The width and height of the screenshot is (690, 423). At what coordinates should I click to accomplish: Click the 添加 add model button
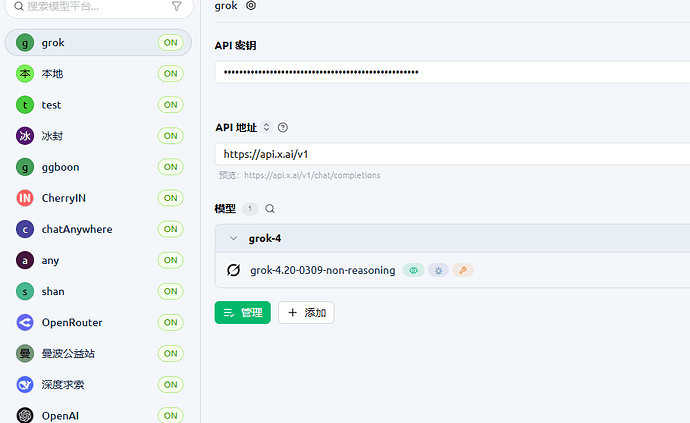pyautogui.click(x=306, y=313)
